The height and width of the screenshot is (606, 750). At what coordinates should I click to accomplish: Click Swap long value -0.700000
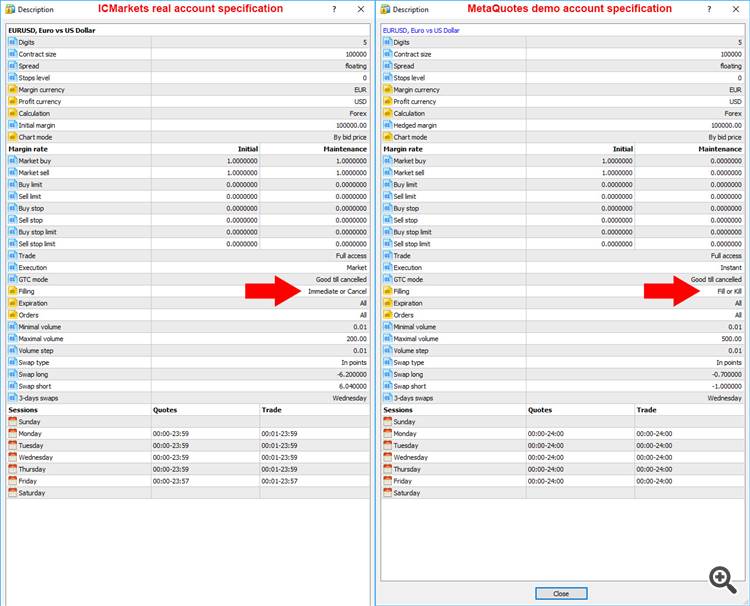click(x=727, y=375)
